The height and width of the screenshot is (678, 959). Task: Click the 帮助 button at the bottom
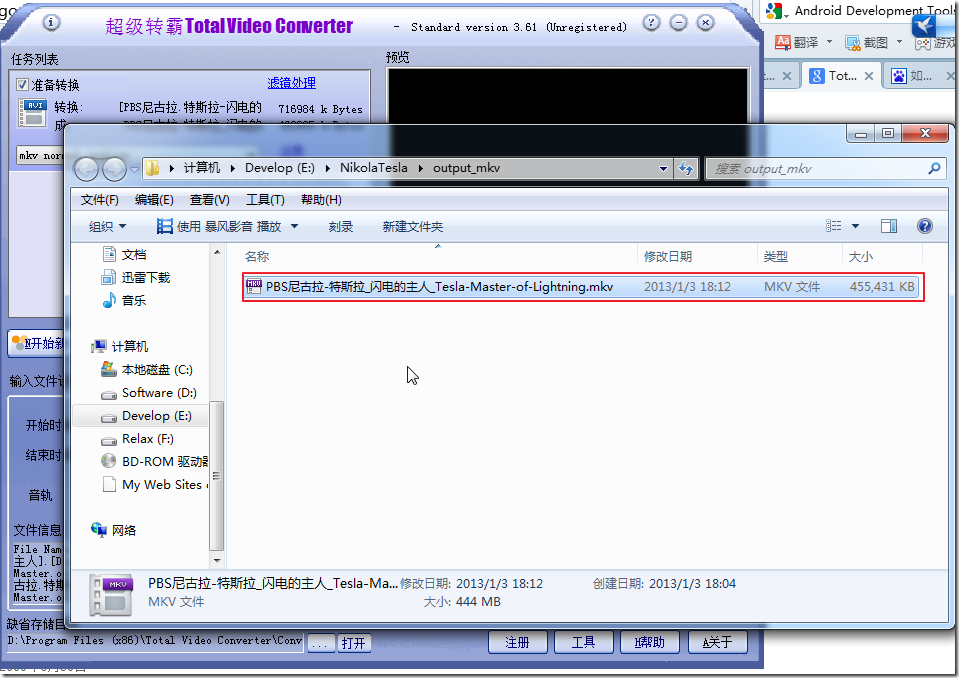(649, 643)
